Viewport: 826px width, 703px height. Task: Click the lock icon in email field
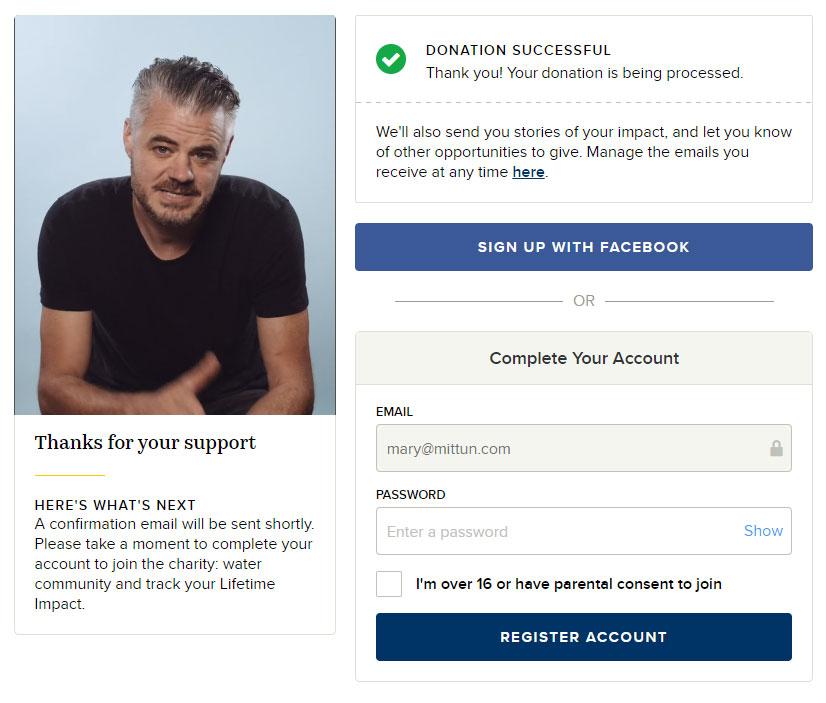click(x=776, y=448)
